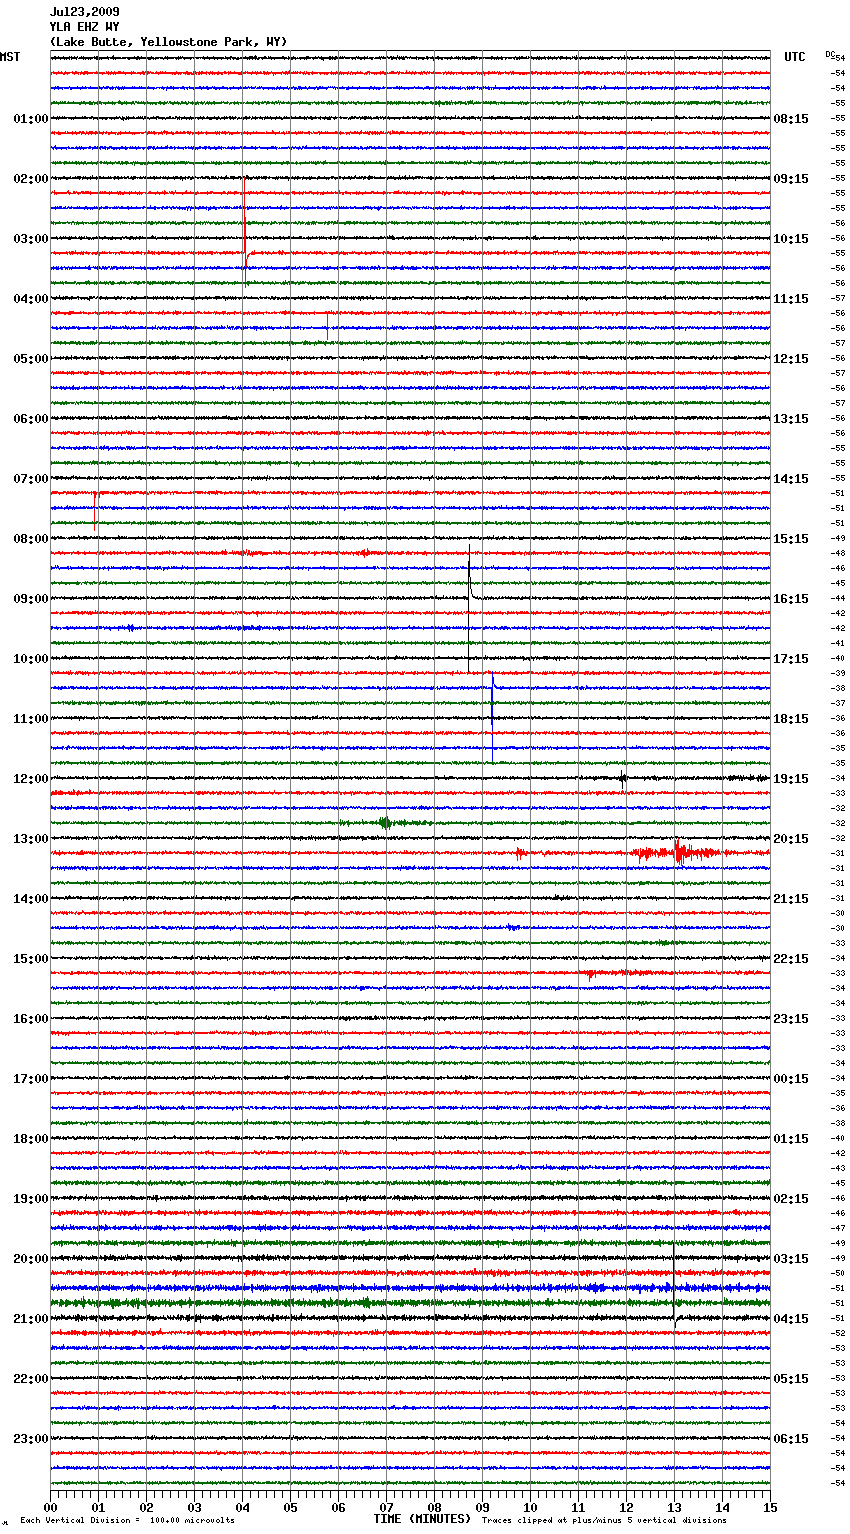
Task: Select the 16:00 MST hour label
Action: pyautogui.click(x=31, y=1019)
